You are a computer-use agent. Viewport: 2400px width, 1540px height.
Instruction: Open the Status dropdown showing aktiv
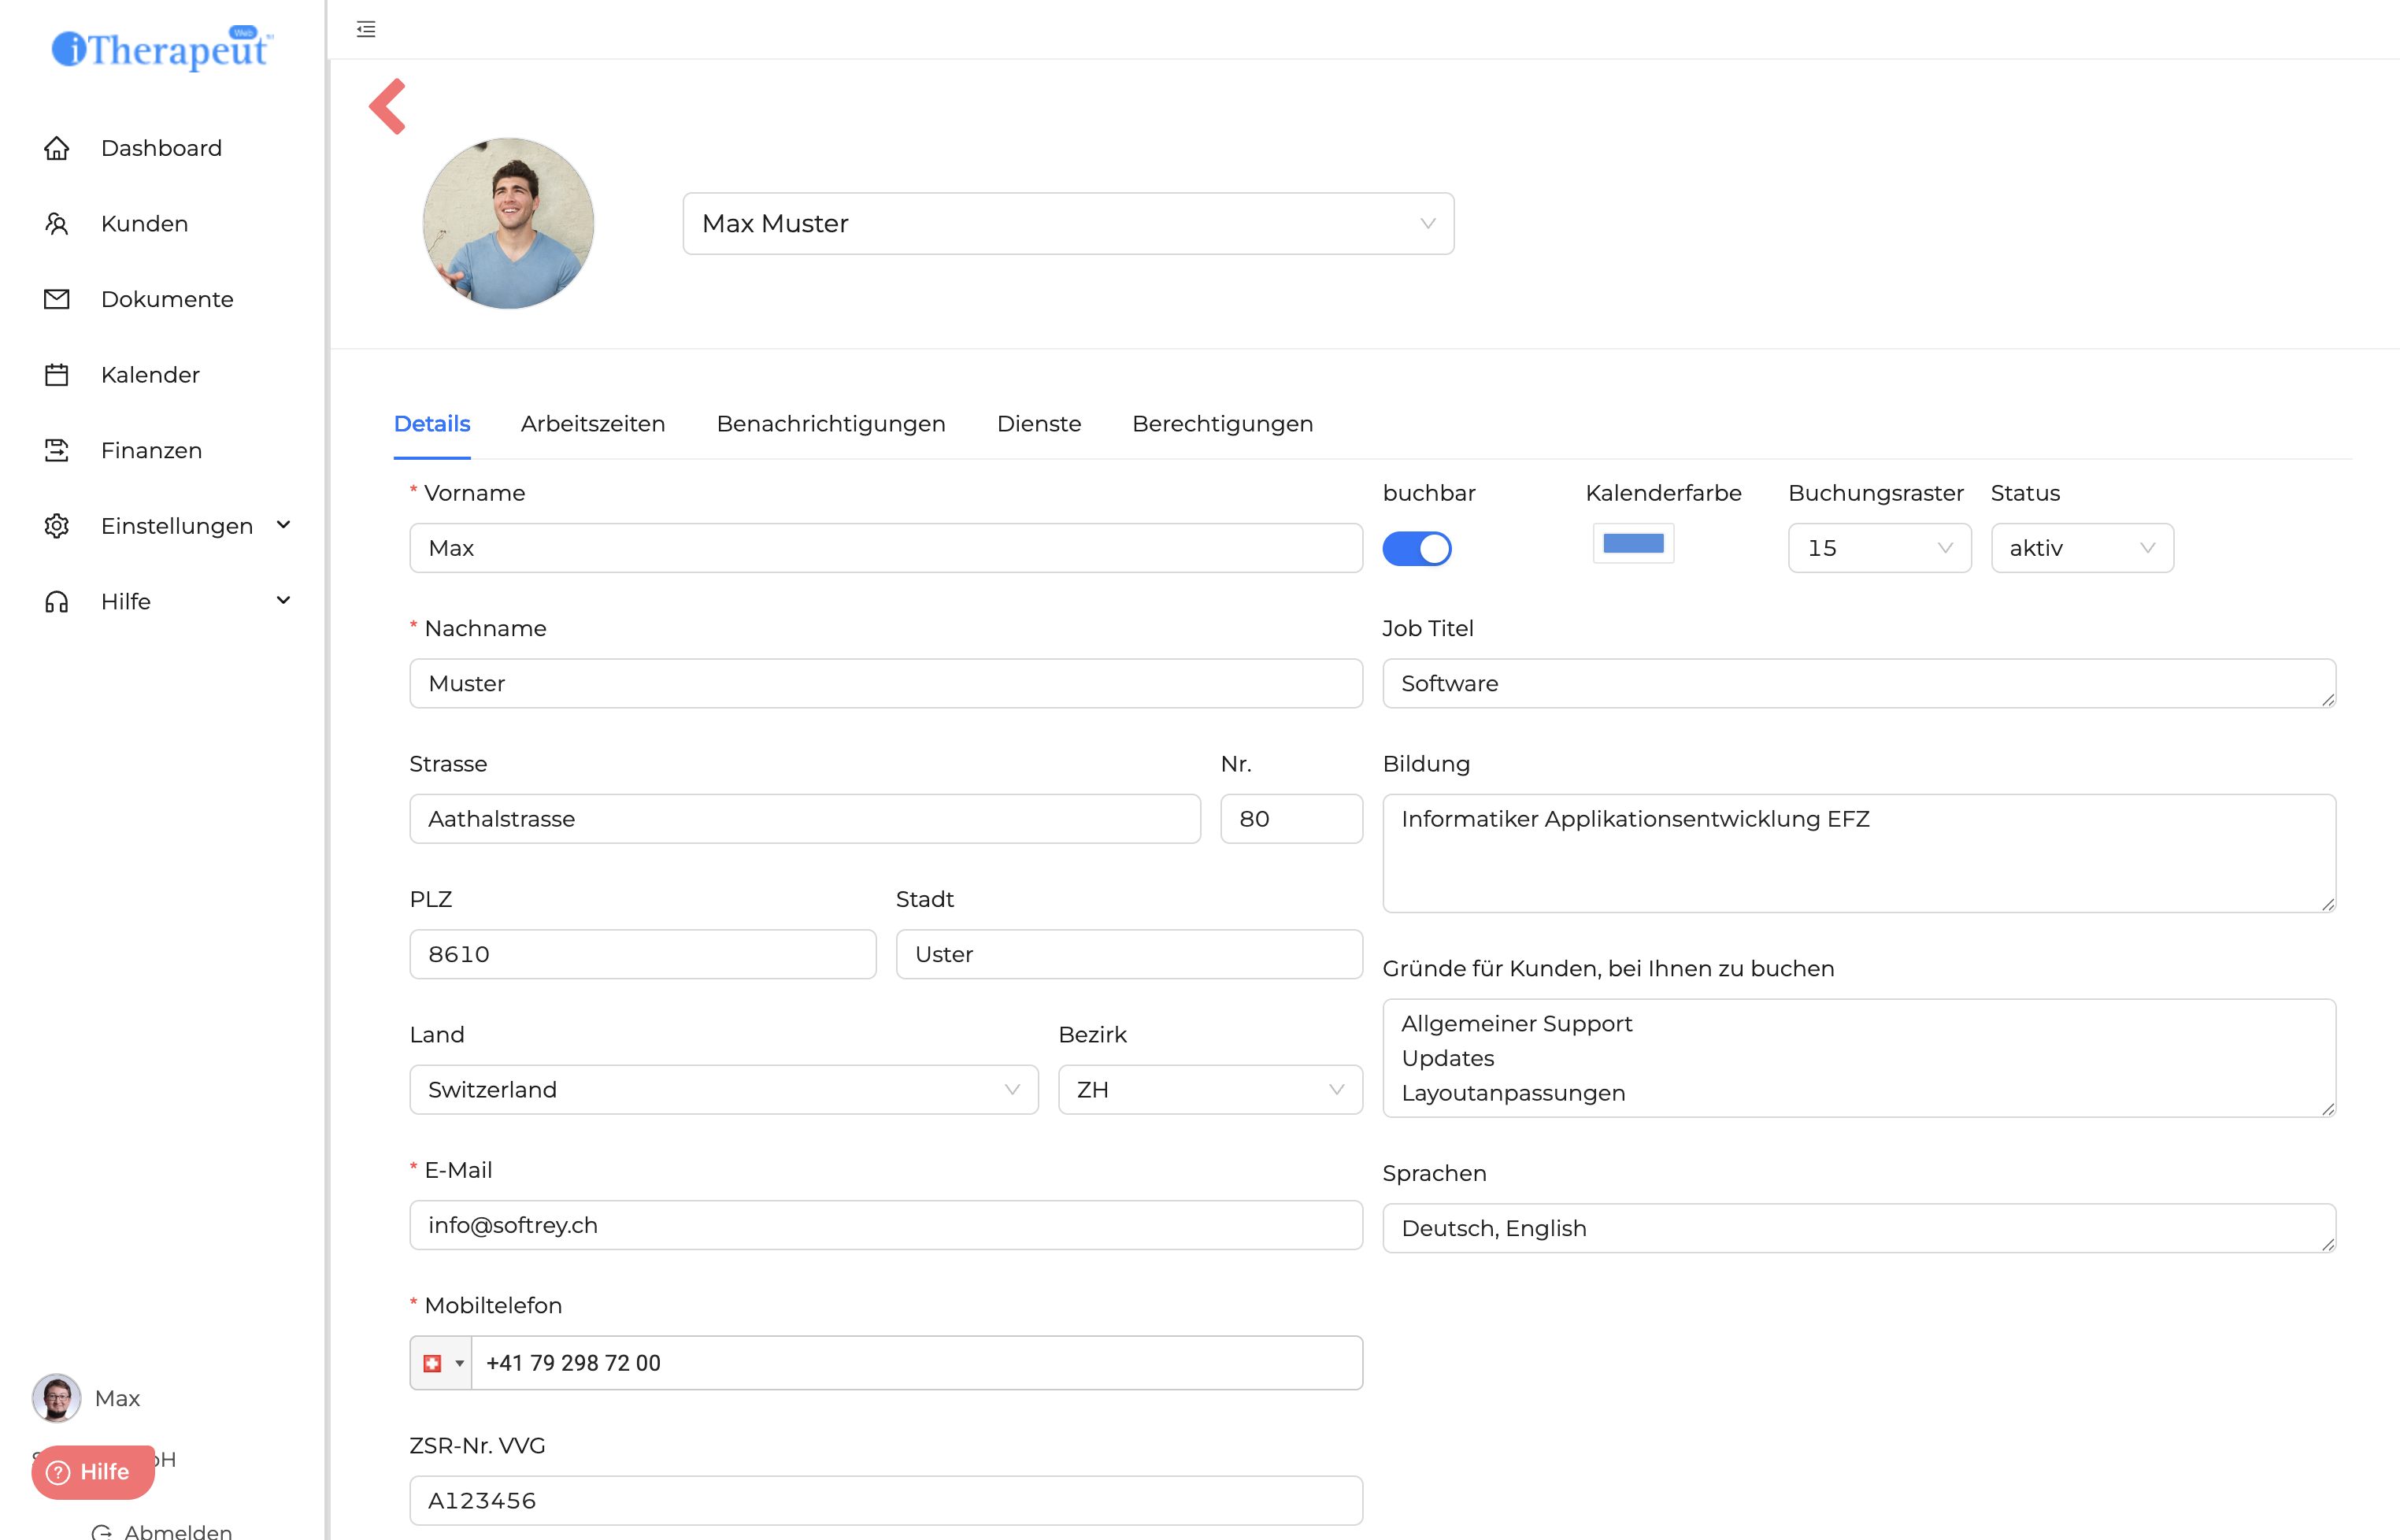[2081, 548]
